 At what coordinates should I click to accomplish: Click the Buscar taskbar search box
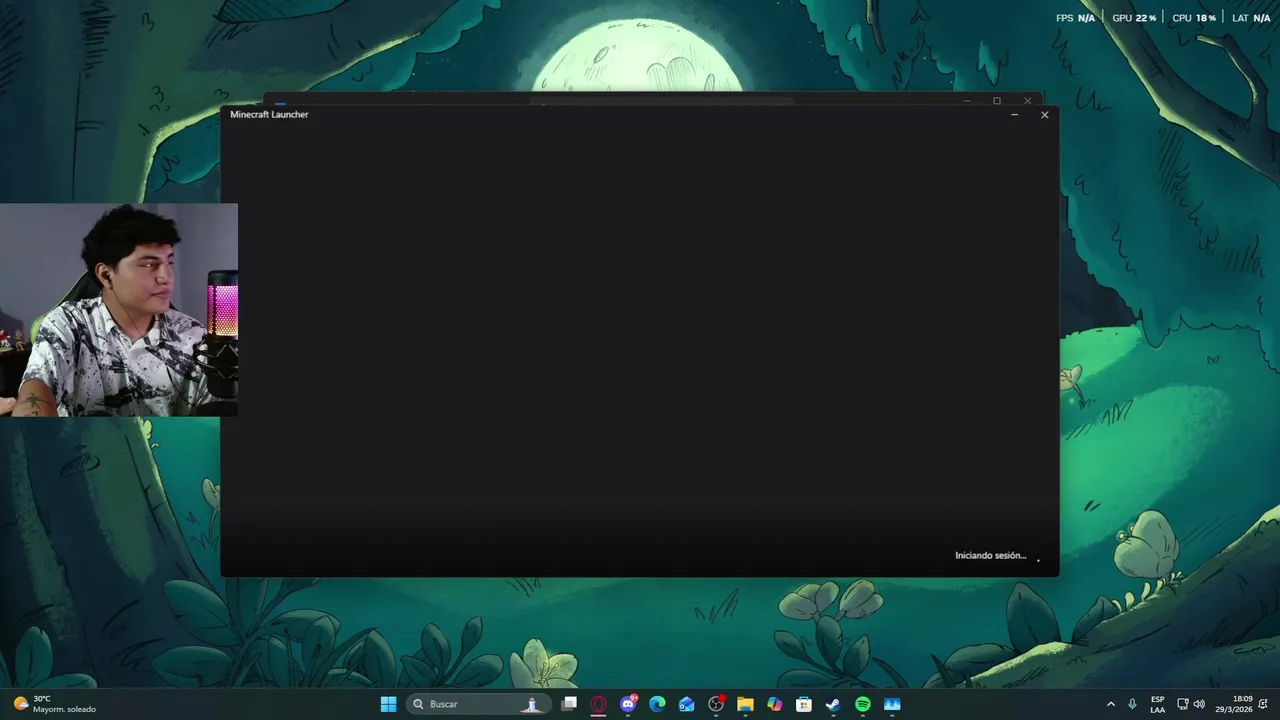click(479, 704)
